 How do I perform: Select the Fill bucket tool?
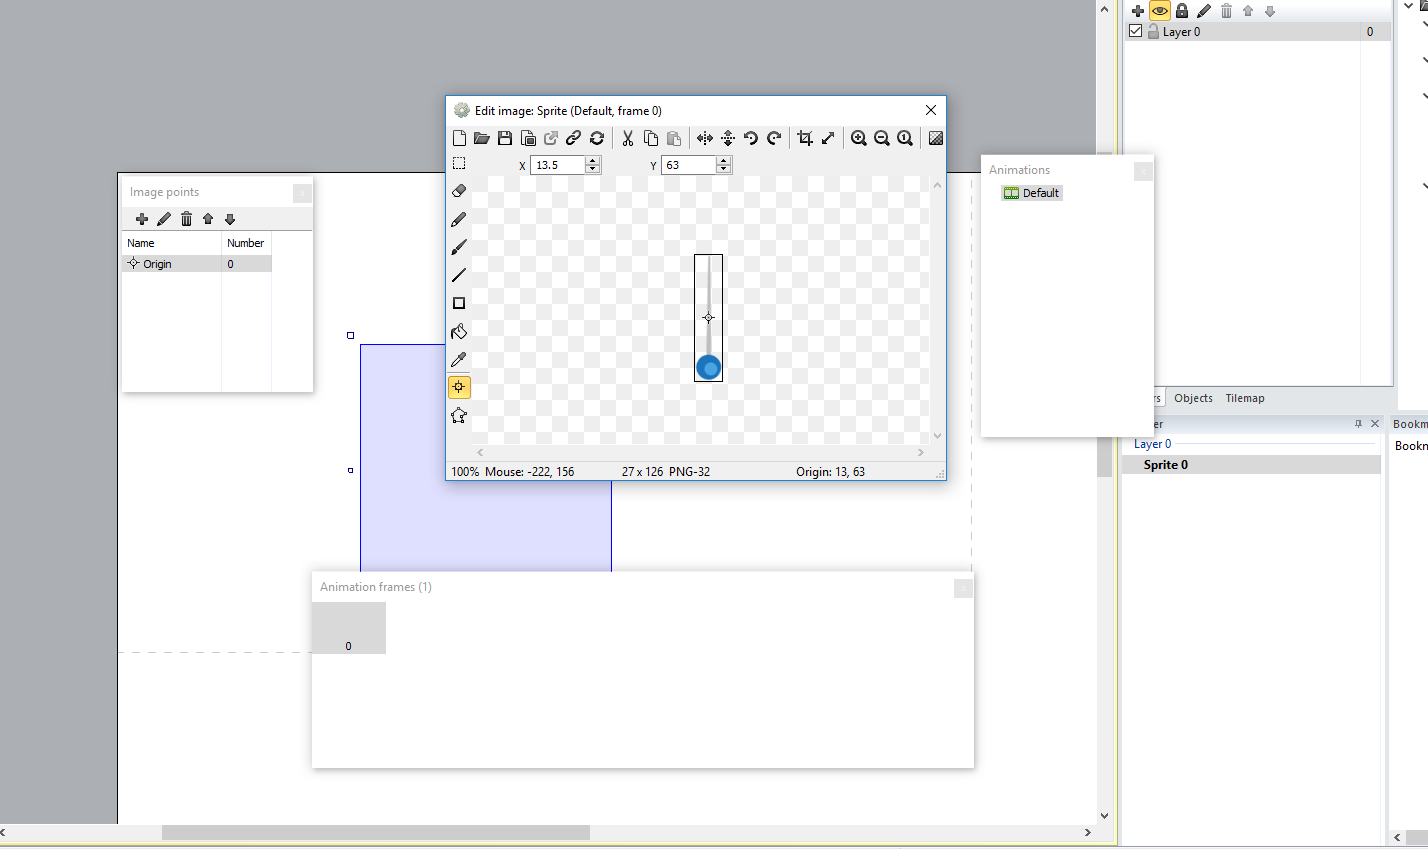pos(459,331)
